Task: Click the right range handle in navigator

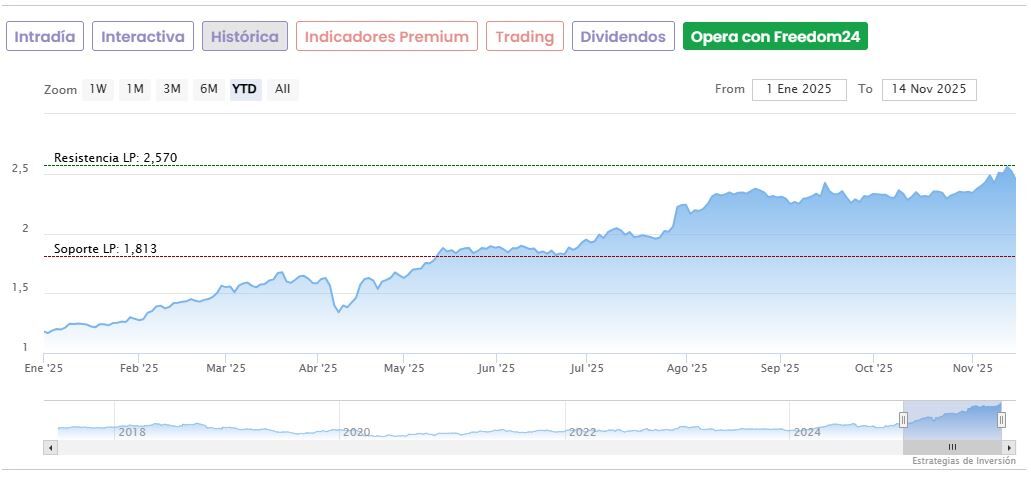Action: (x=1001, y=421)
